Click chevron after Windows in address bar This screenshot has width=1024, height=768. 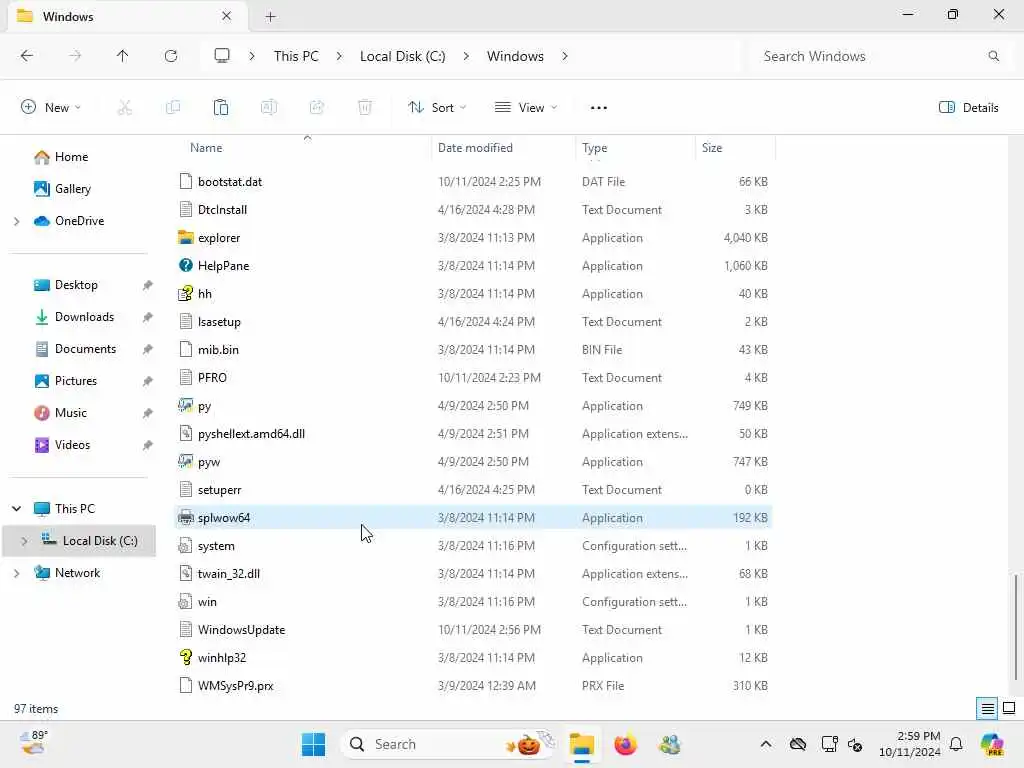565,56
